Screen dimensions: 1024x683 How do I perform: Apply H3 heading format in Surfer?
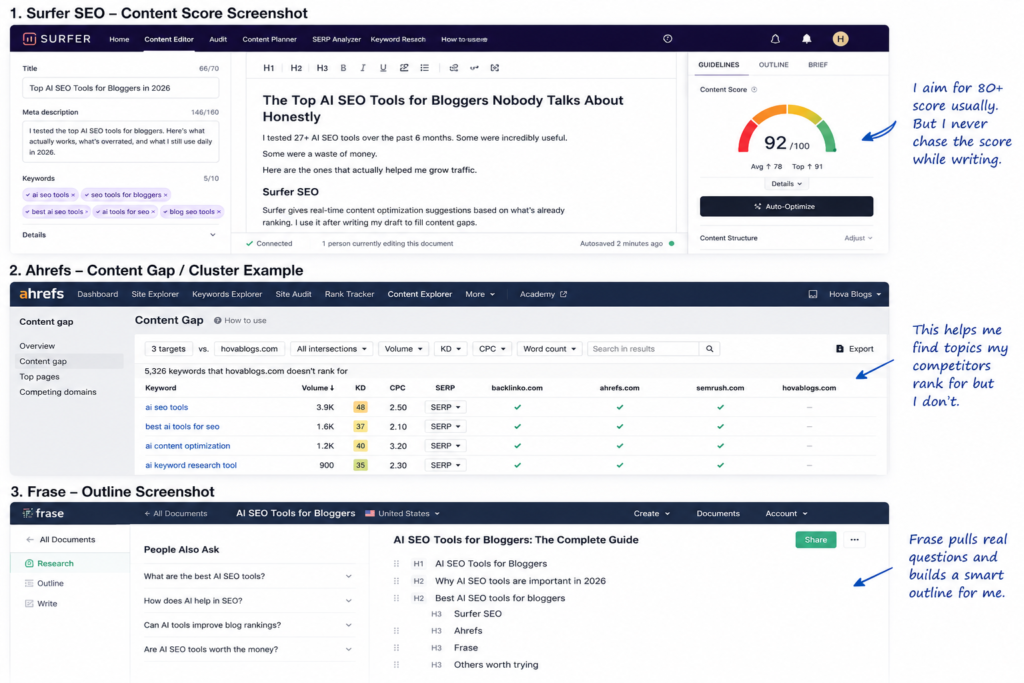point(322,68)
